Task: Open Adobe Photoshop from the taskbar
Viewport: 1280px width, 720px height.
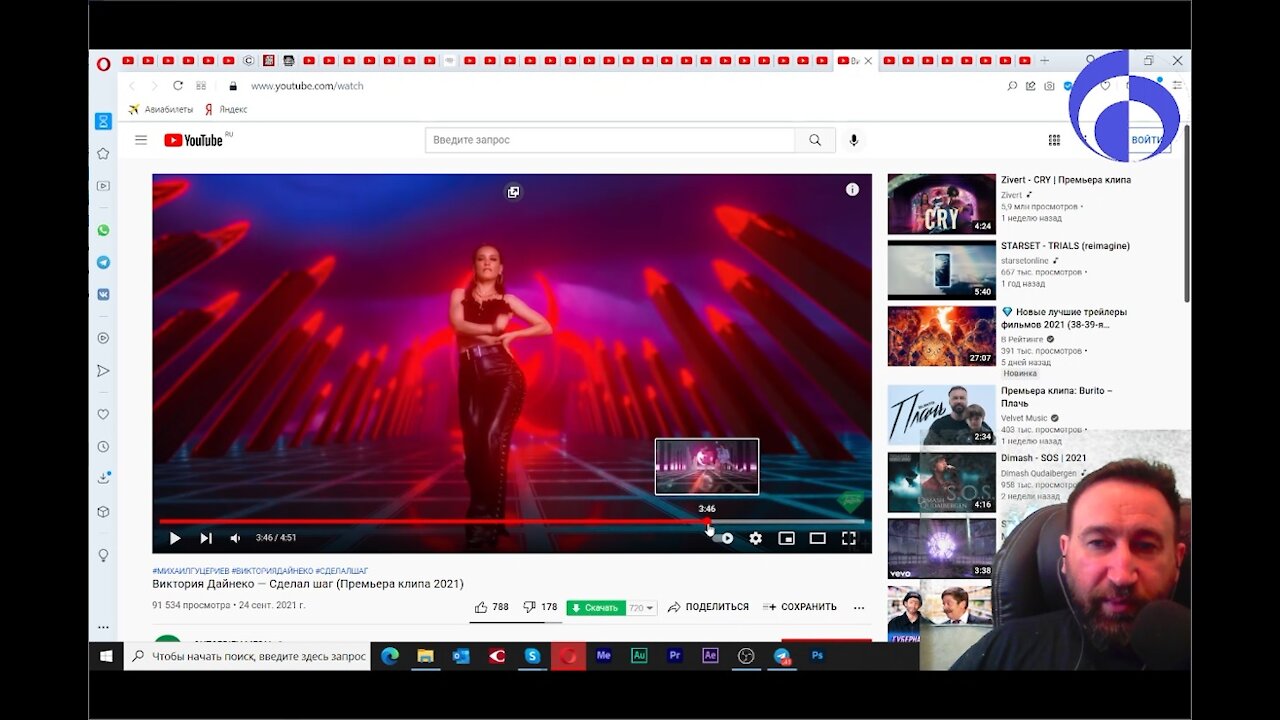Action: click(x=817, y=656)
